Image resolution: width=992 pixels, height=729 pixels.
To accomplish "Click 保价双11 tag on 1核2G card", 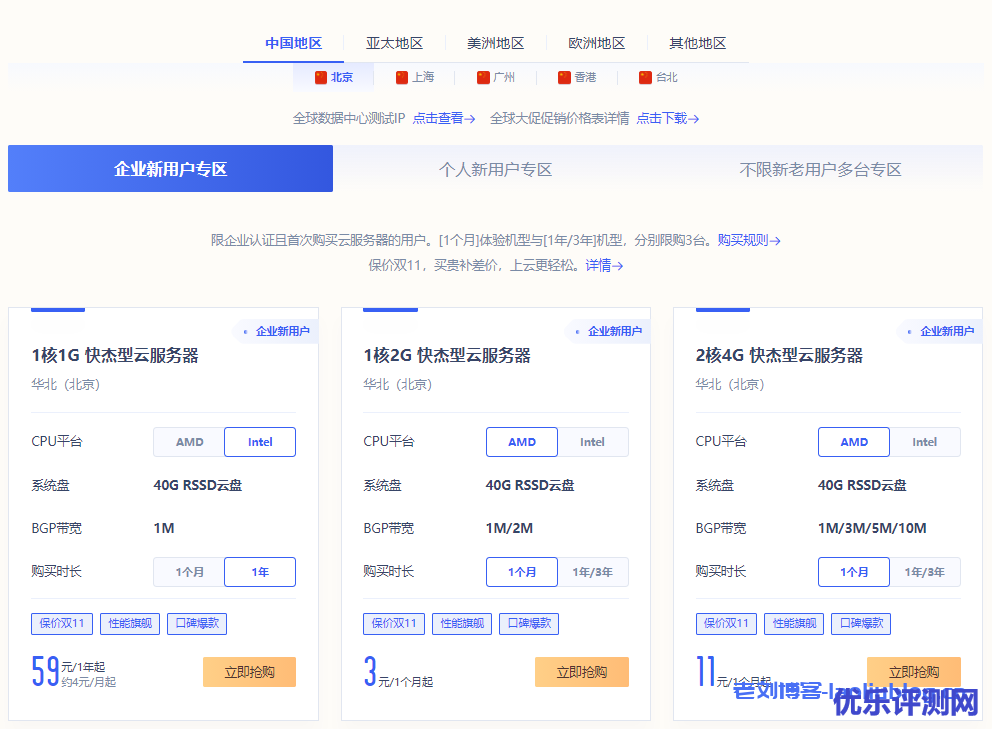I will tap(394, 624).
